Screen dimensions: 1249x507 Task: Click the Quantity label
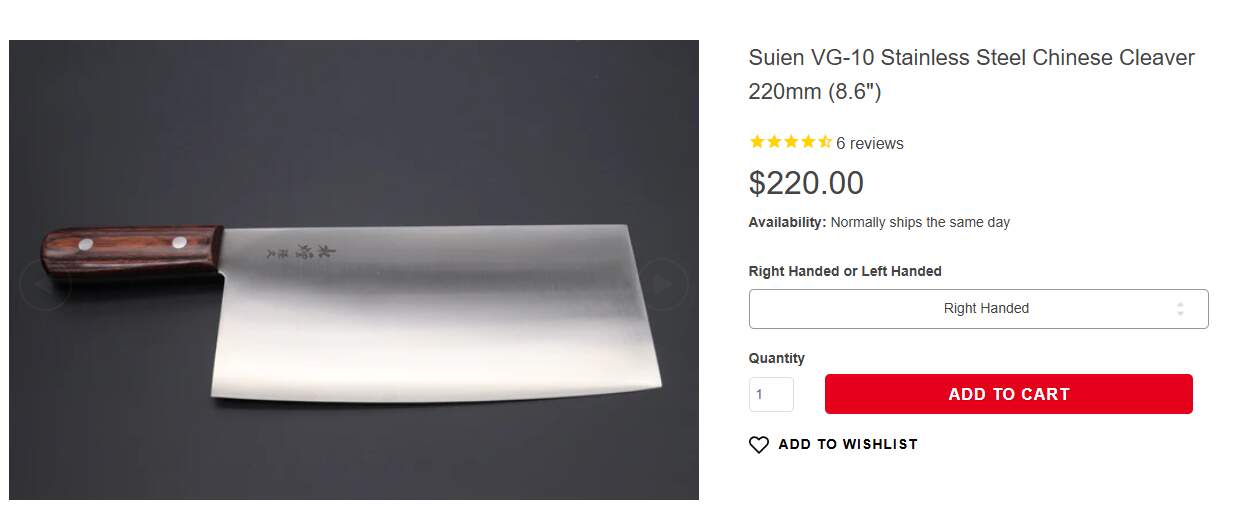[x=776, y=358]
